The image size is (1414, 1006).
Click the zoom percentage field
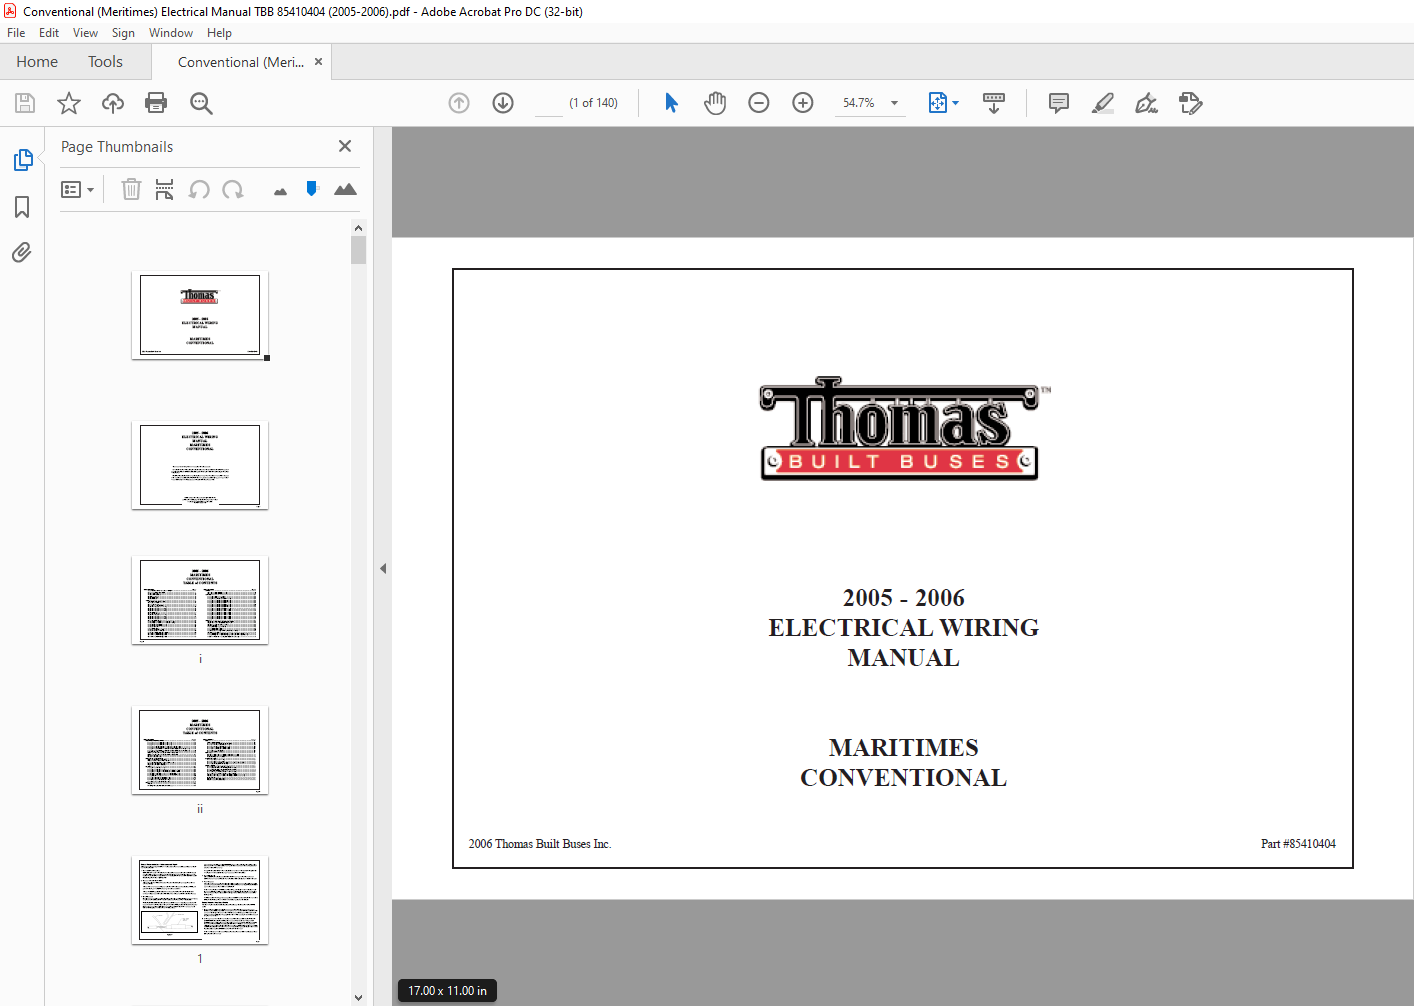pos(859,103)
